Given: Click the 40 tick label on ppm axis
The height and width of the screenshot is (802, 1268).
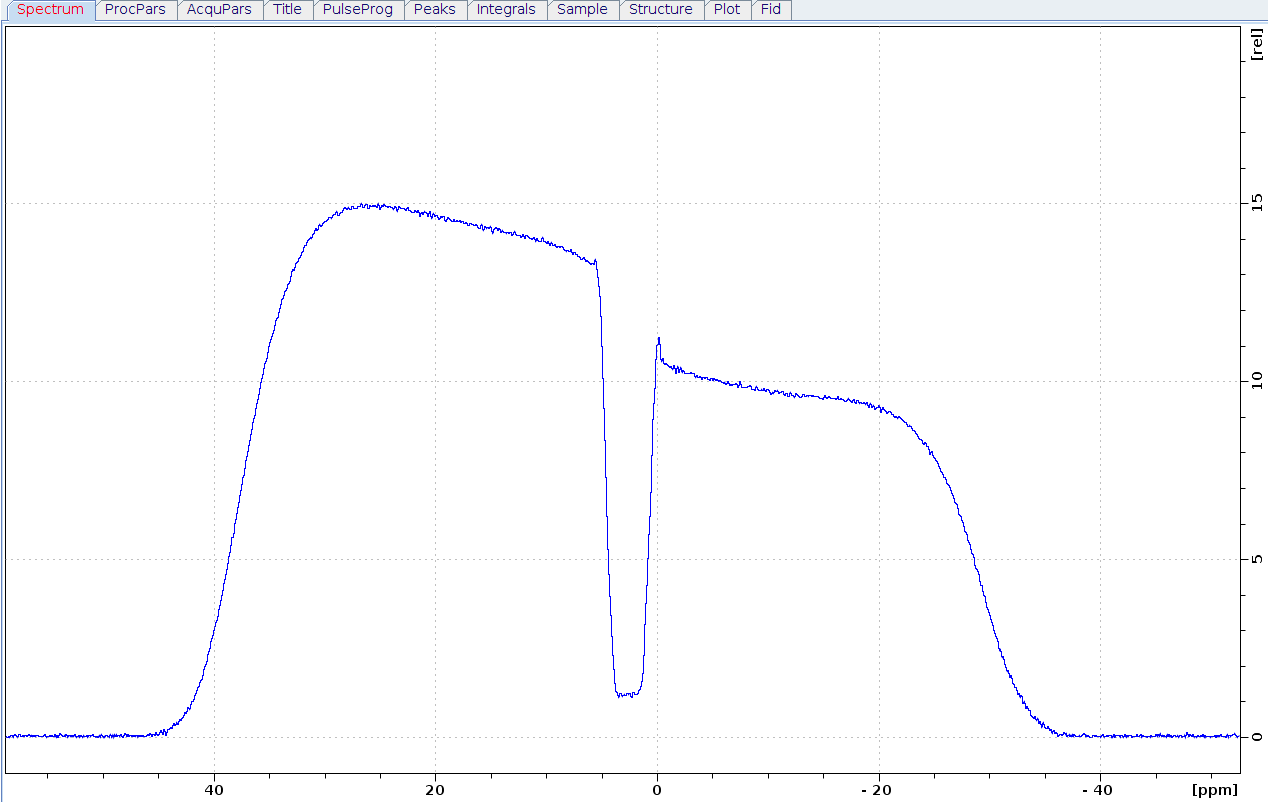Looking at the screenshot, I should click(x=214, y=789).
